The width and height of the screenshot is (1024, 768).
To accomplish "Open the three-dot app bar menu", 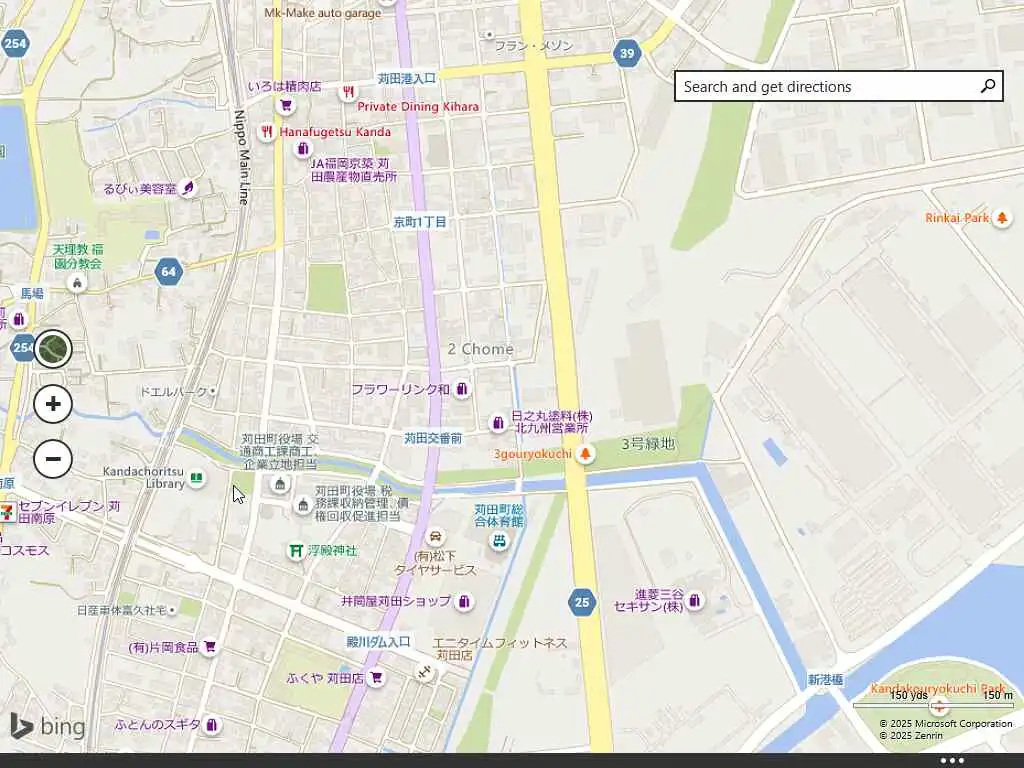I will tap(952, 761).
